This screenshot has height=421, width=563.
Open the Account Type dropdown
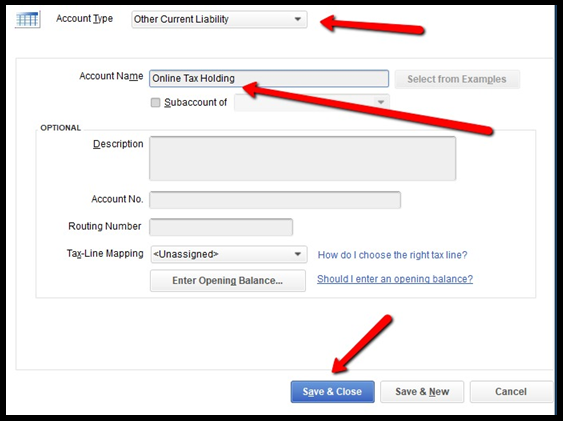pos(219,19)
